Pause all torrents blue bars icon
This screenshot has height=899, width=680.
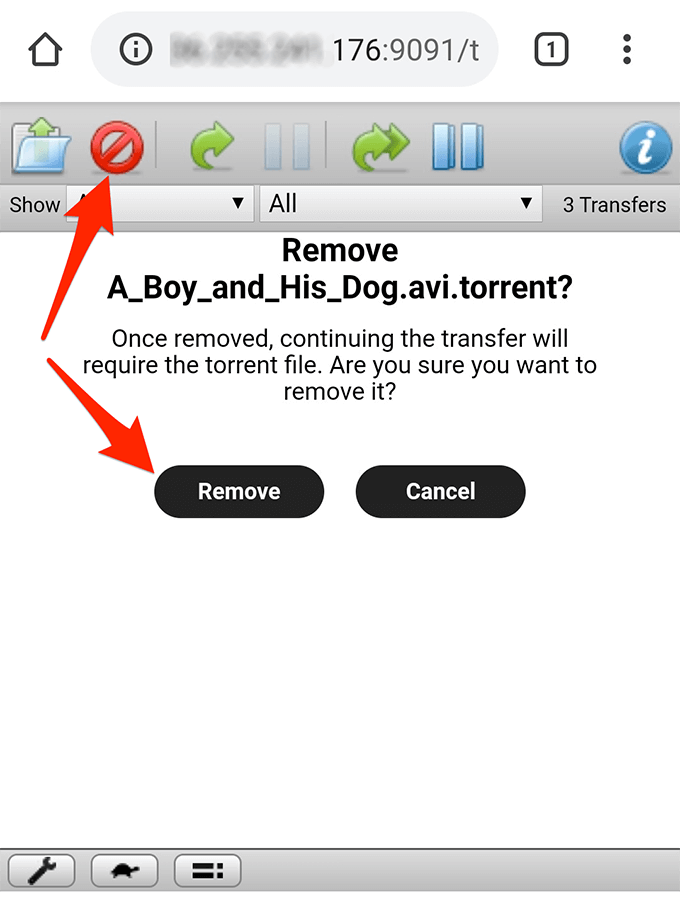(x=458, y=147)
